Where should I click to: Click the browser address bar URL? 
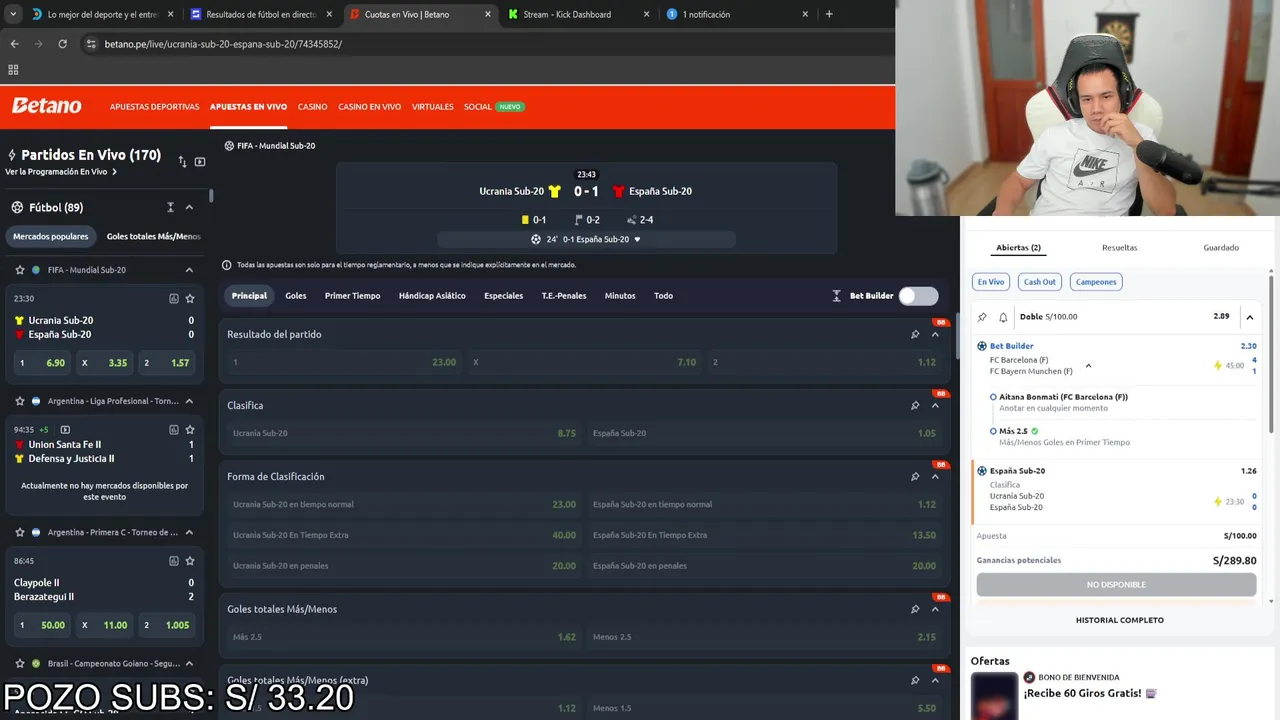[x=223, y=44]
